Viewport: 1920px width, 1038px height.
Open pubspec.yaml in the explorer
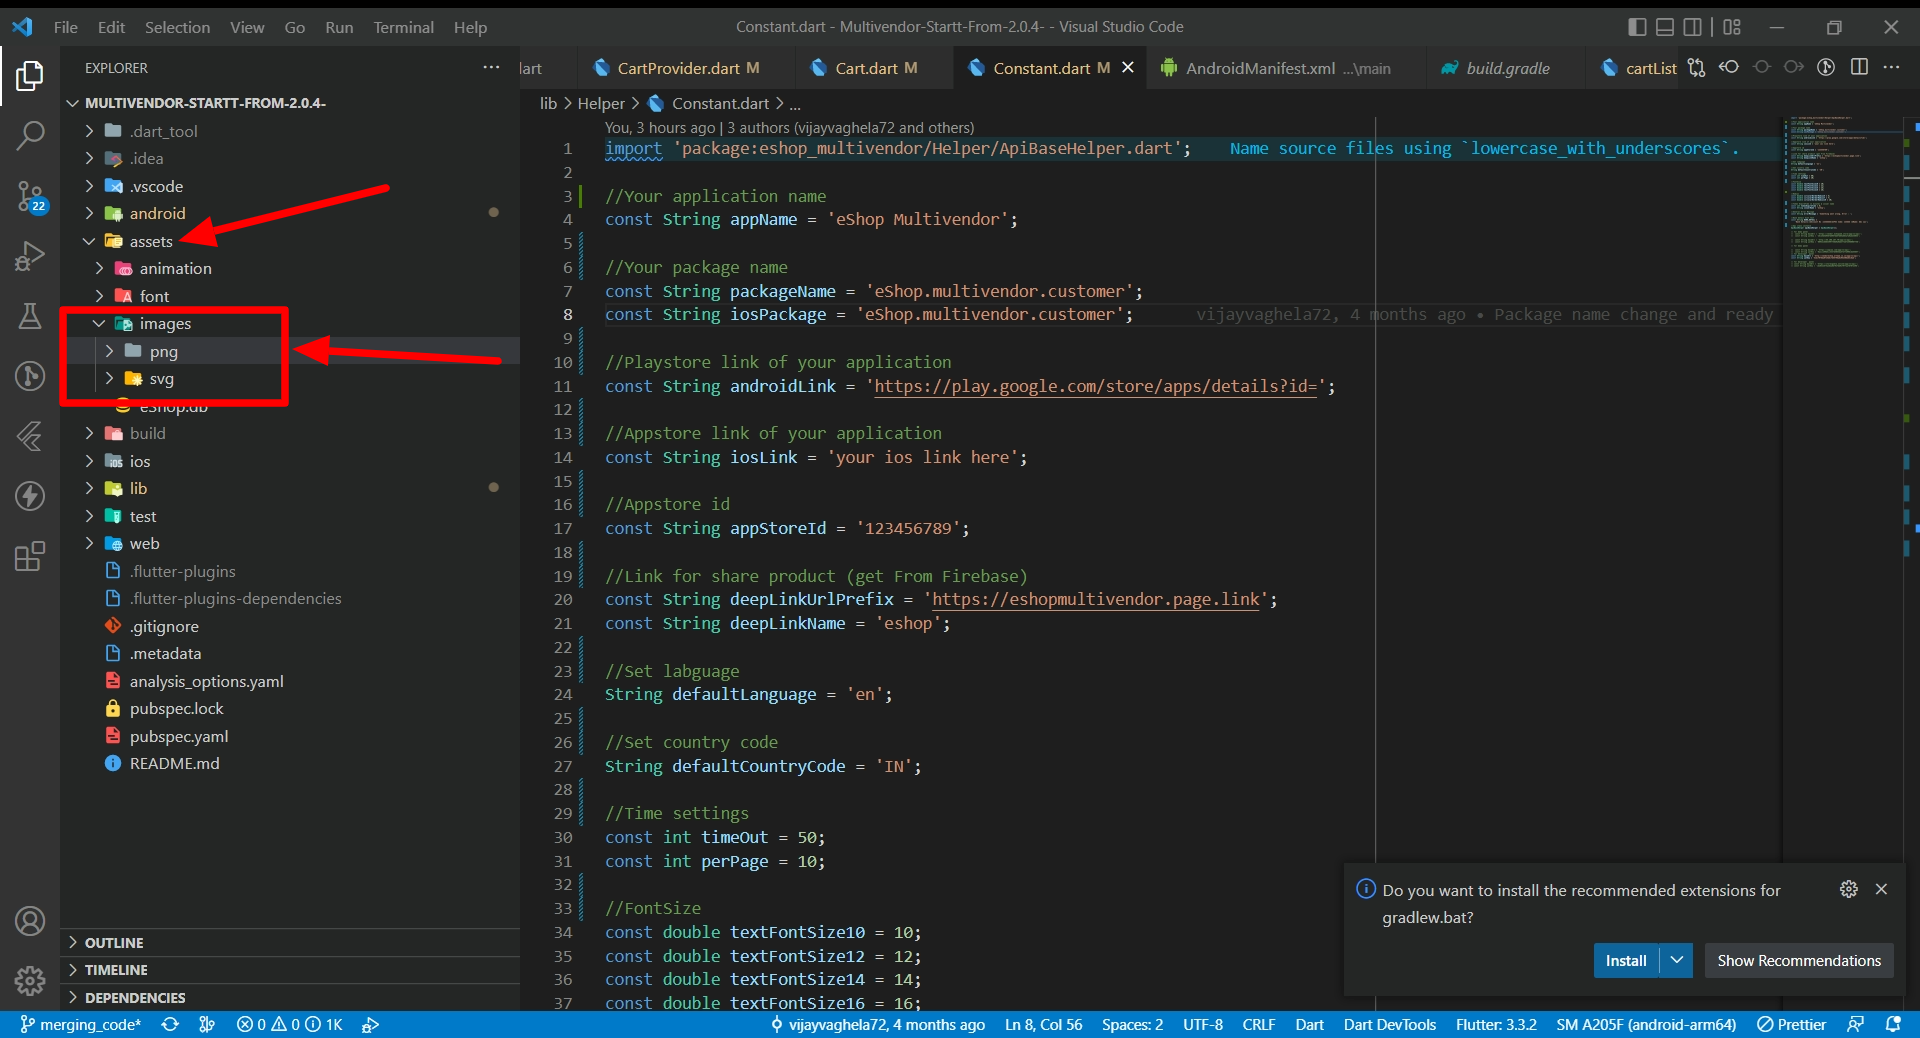(178, 736)
